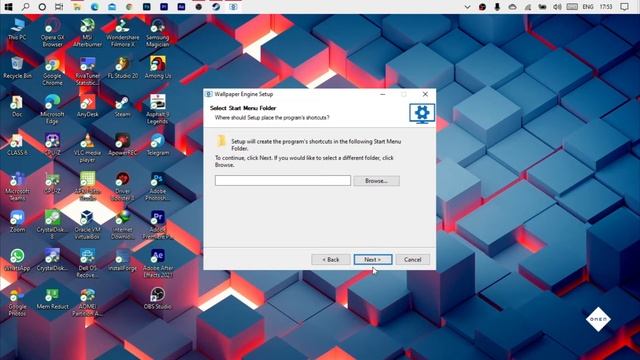This screenshot has width=640, height=360.
Task: Select the Adobe Premiere Pro desktop shortcut
Action: tap(158, 225)
